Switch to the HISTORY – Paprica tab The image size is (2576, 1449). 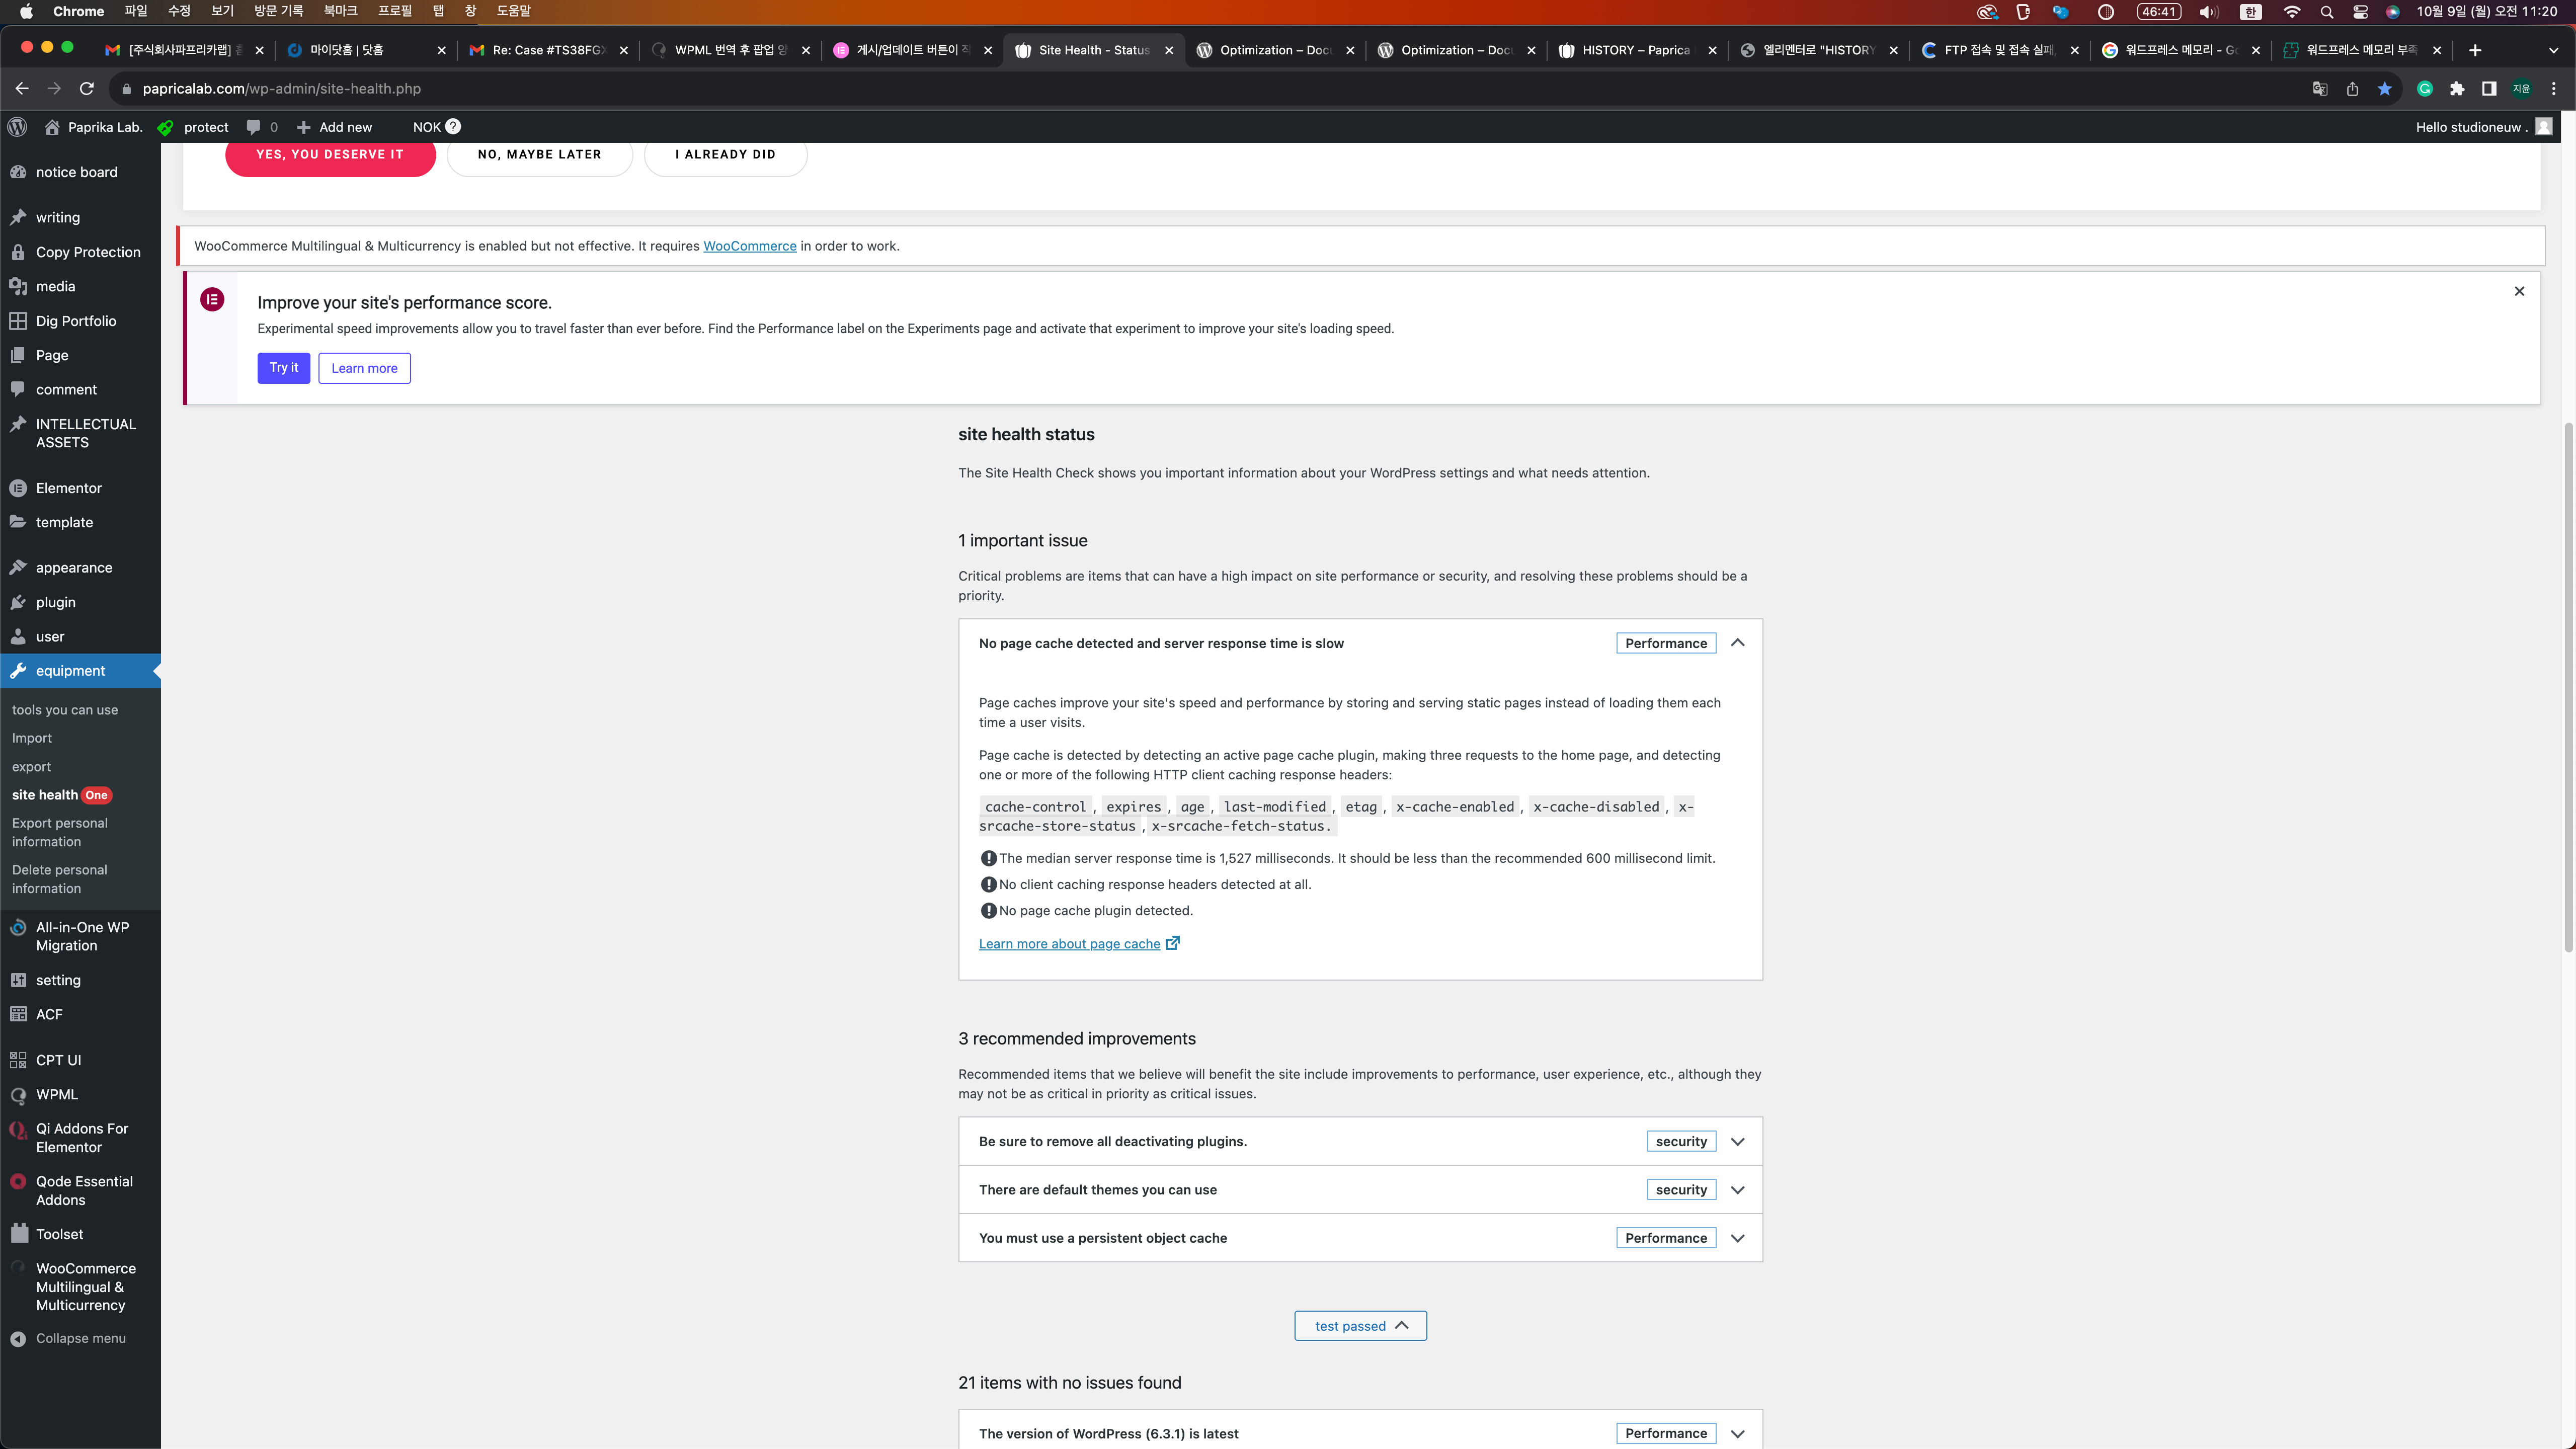[1636, 50]
